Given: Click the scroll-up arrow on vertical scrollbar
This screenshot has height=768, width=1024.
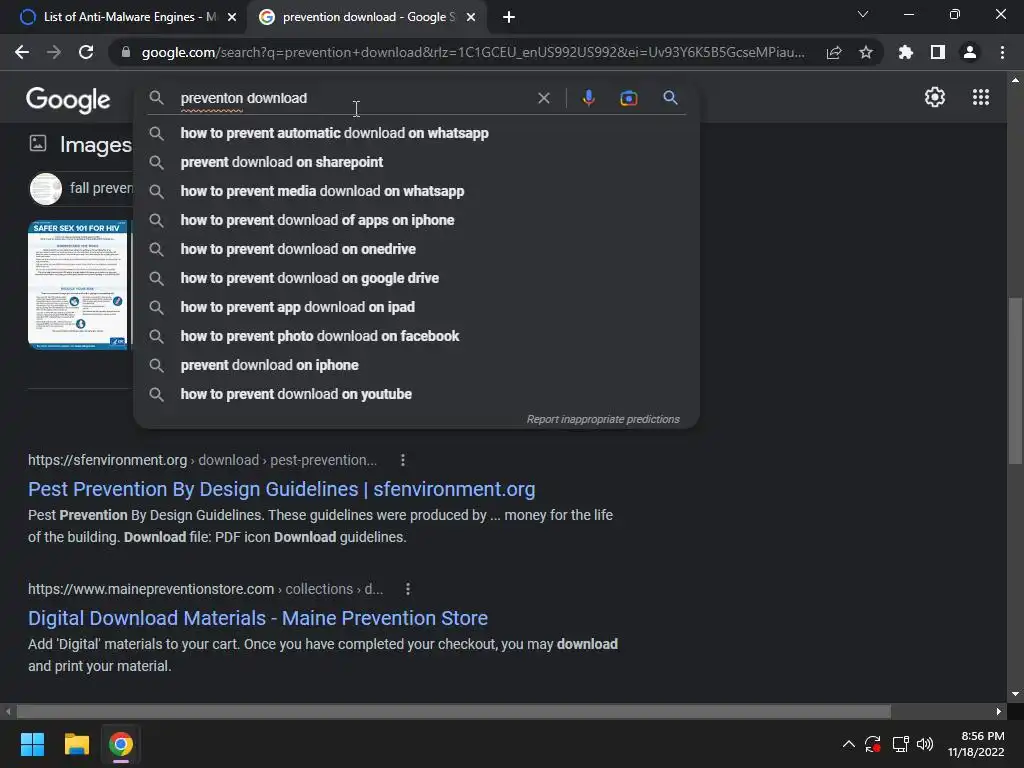Looking at the screenshot, I should click(x=1014, y=80).
